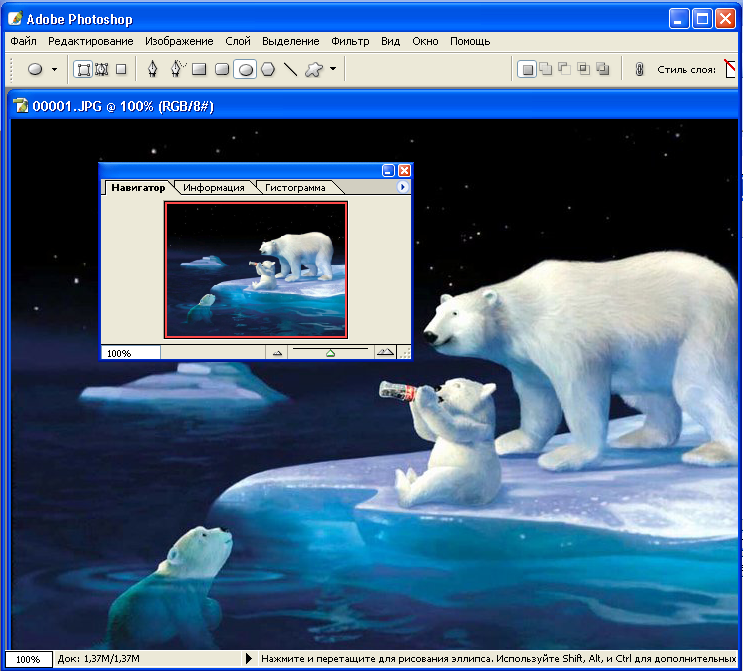Click the Adobe Photoshop application icon

(15, 18)
